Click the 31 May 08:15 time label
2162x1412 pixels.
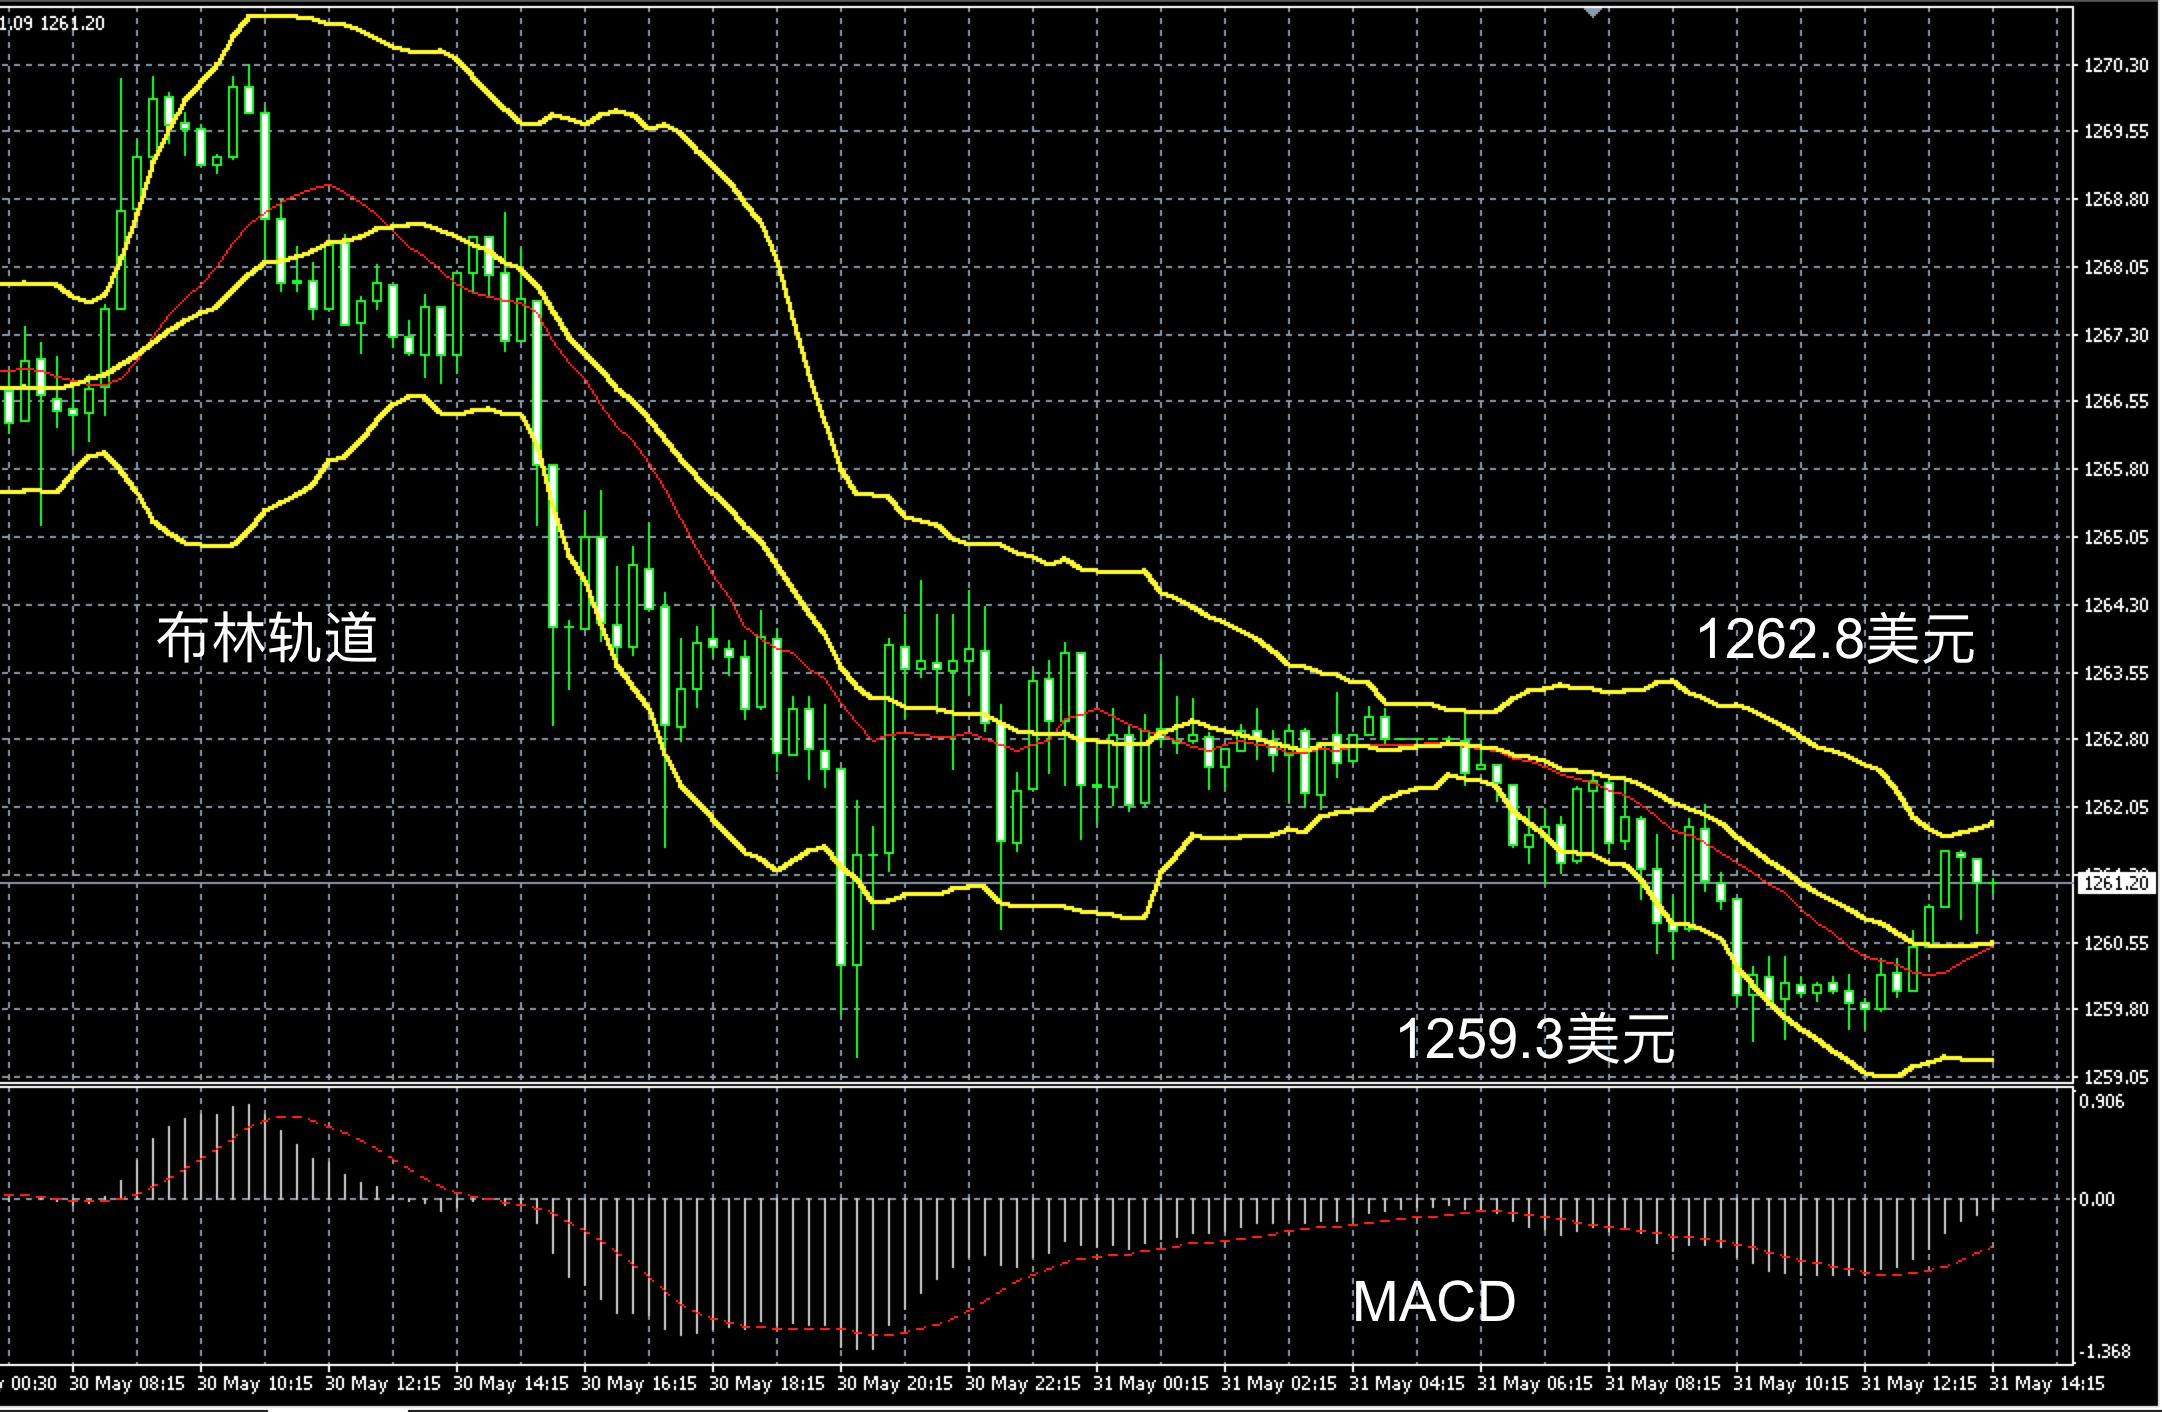1663,1384
